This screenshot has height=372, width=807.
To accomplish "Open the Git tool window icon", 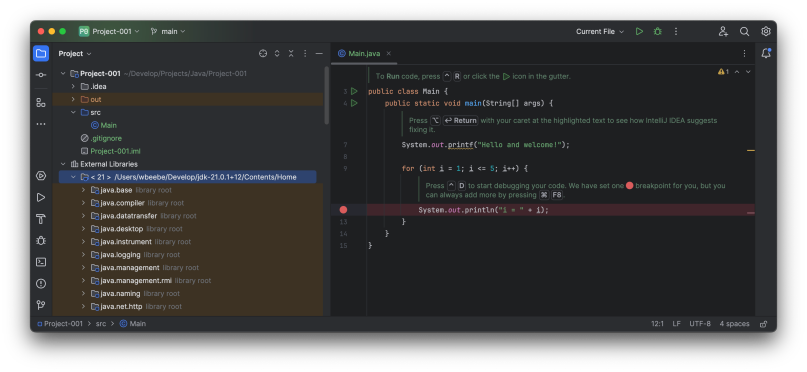I will pyautogui.click(x=41, y=305).
